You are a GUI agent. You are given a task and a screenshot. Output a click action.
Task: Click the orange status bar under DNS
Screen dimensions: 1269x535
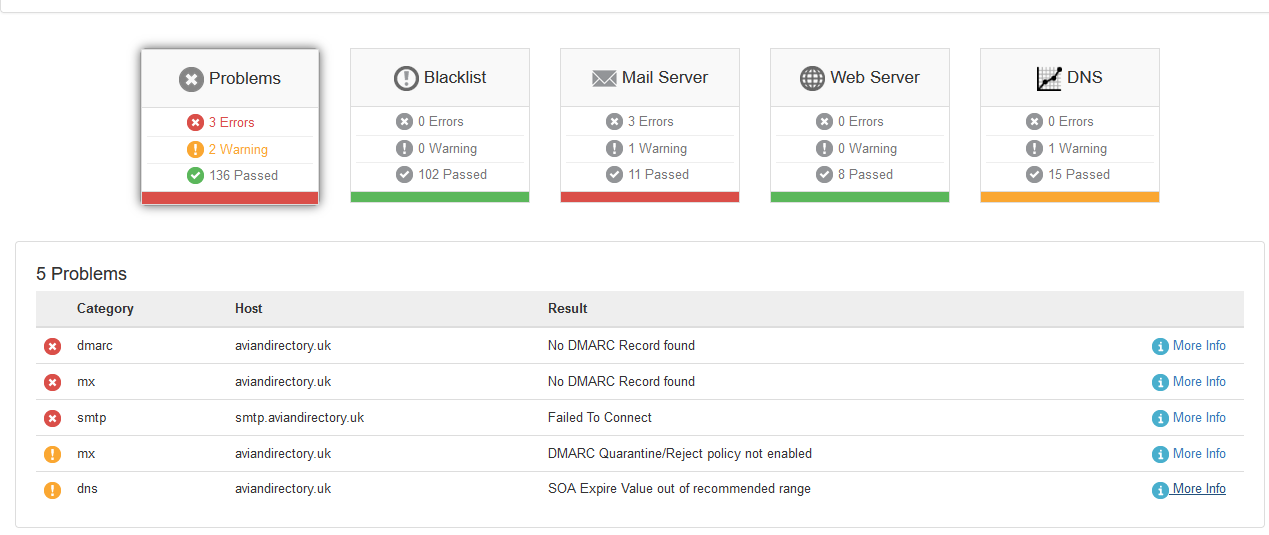[x=1070, y=197]
